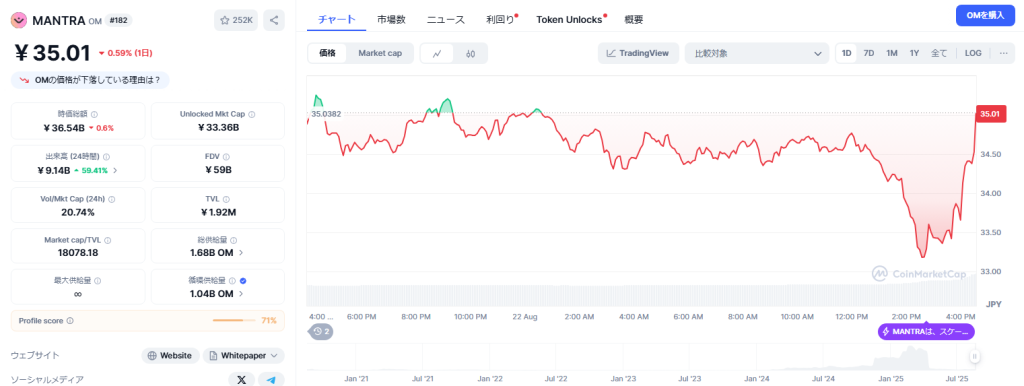
Task: Show info for 総供給量
Action: (234, 240)
